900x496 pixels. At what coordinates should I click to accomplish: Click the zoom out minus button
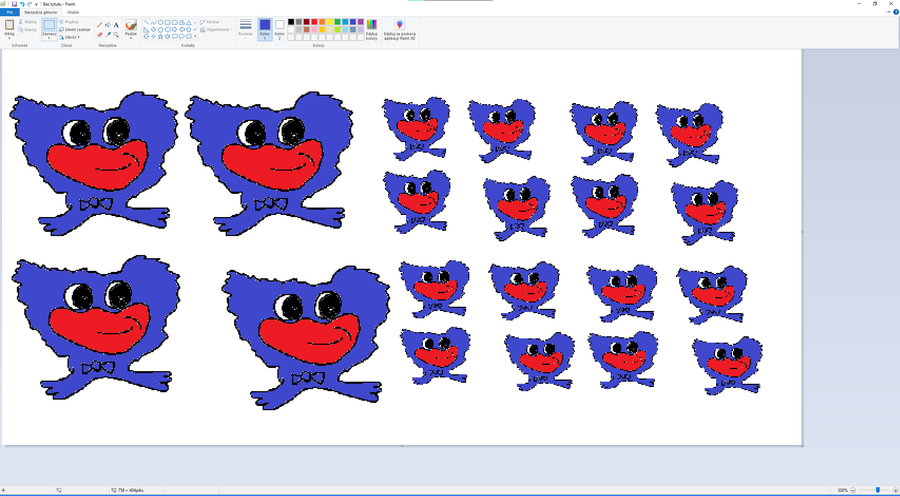pyautogui.click(x=853, y=490)
